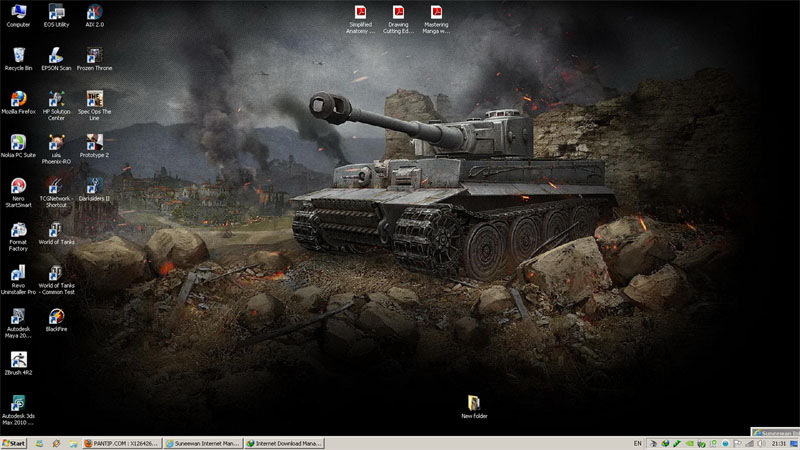
Task: Open the Recycle Bin
Action: [x=18, y=59]
